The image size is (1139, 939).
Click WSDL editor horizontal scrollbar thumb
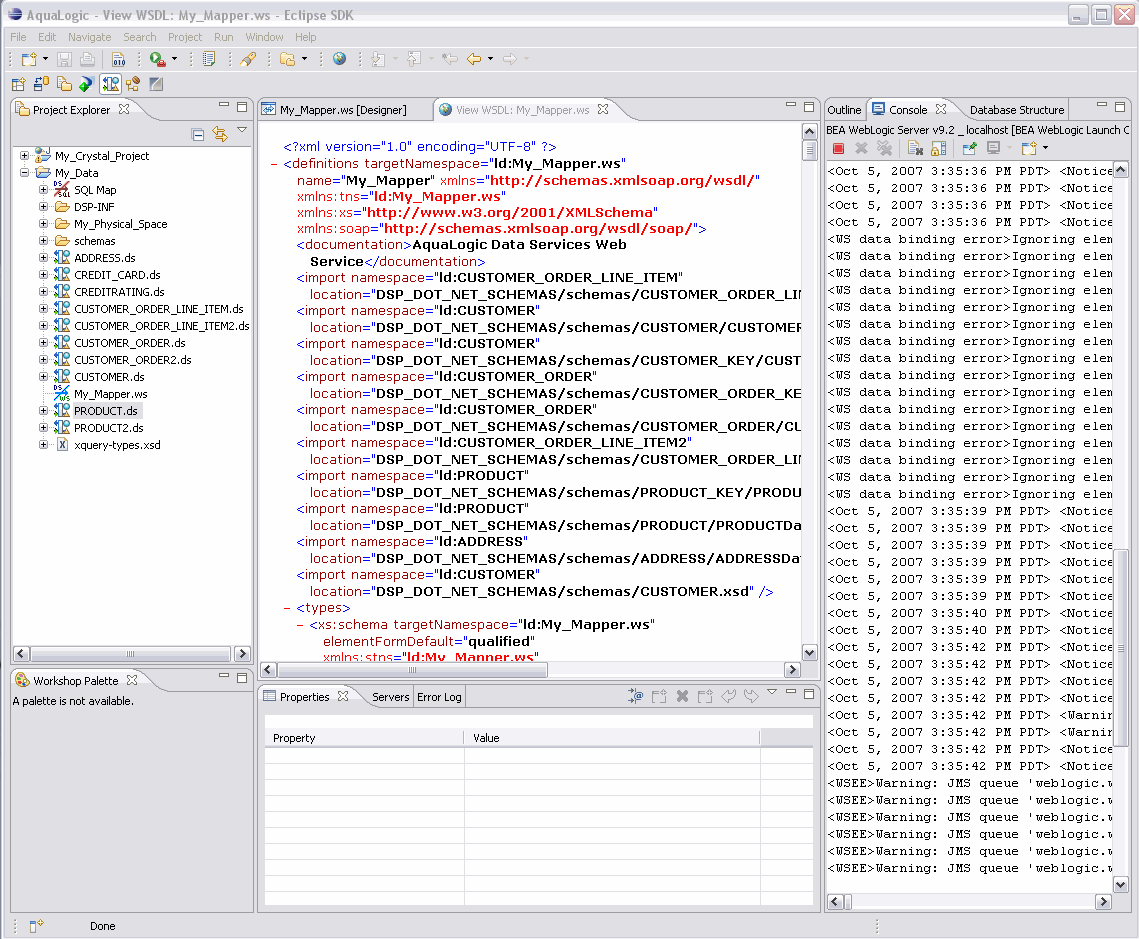coord(413,670)
